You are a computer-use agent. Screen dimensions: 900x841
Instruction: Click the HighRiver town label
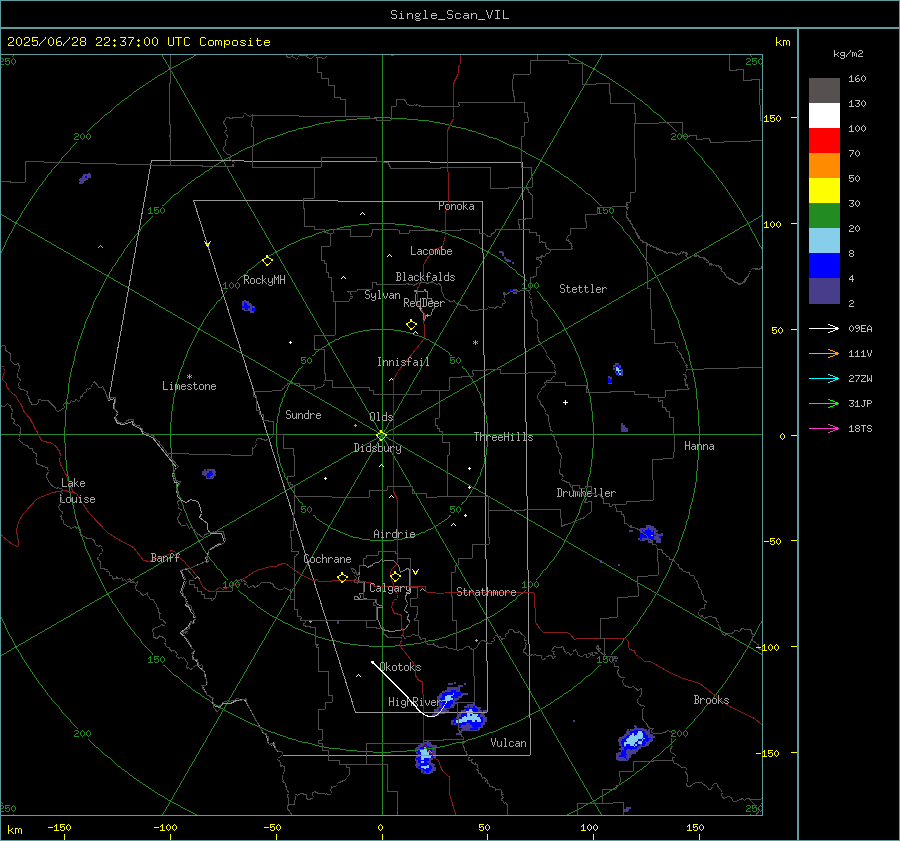point(414,702)
